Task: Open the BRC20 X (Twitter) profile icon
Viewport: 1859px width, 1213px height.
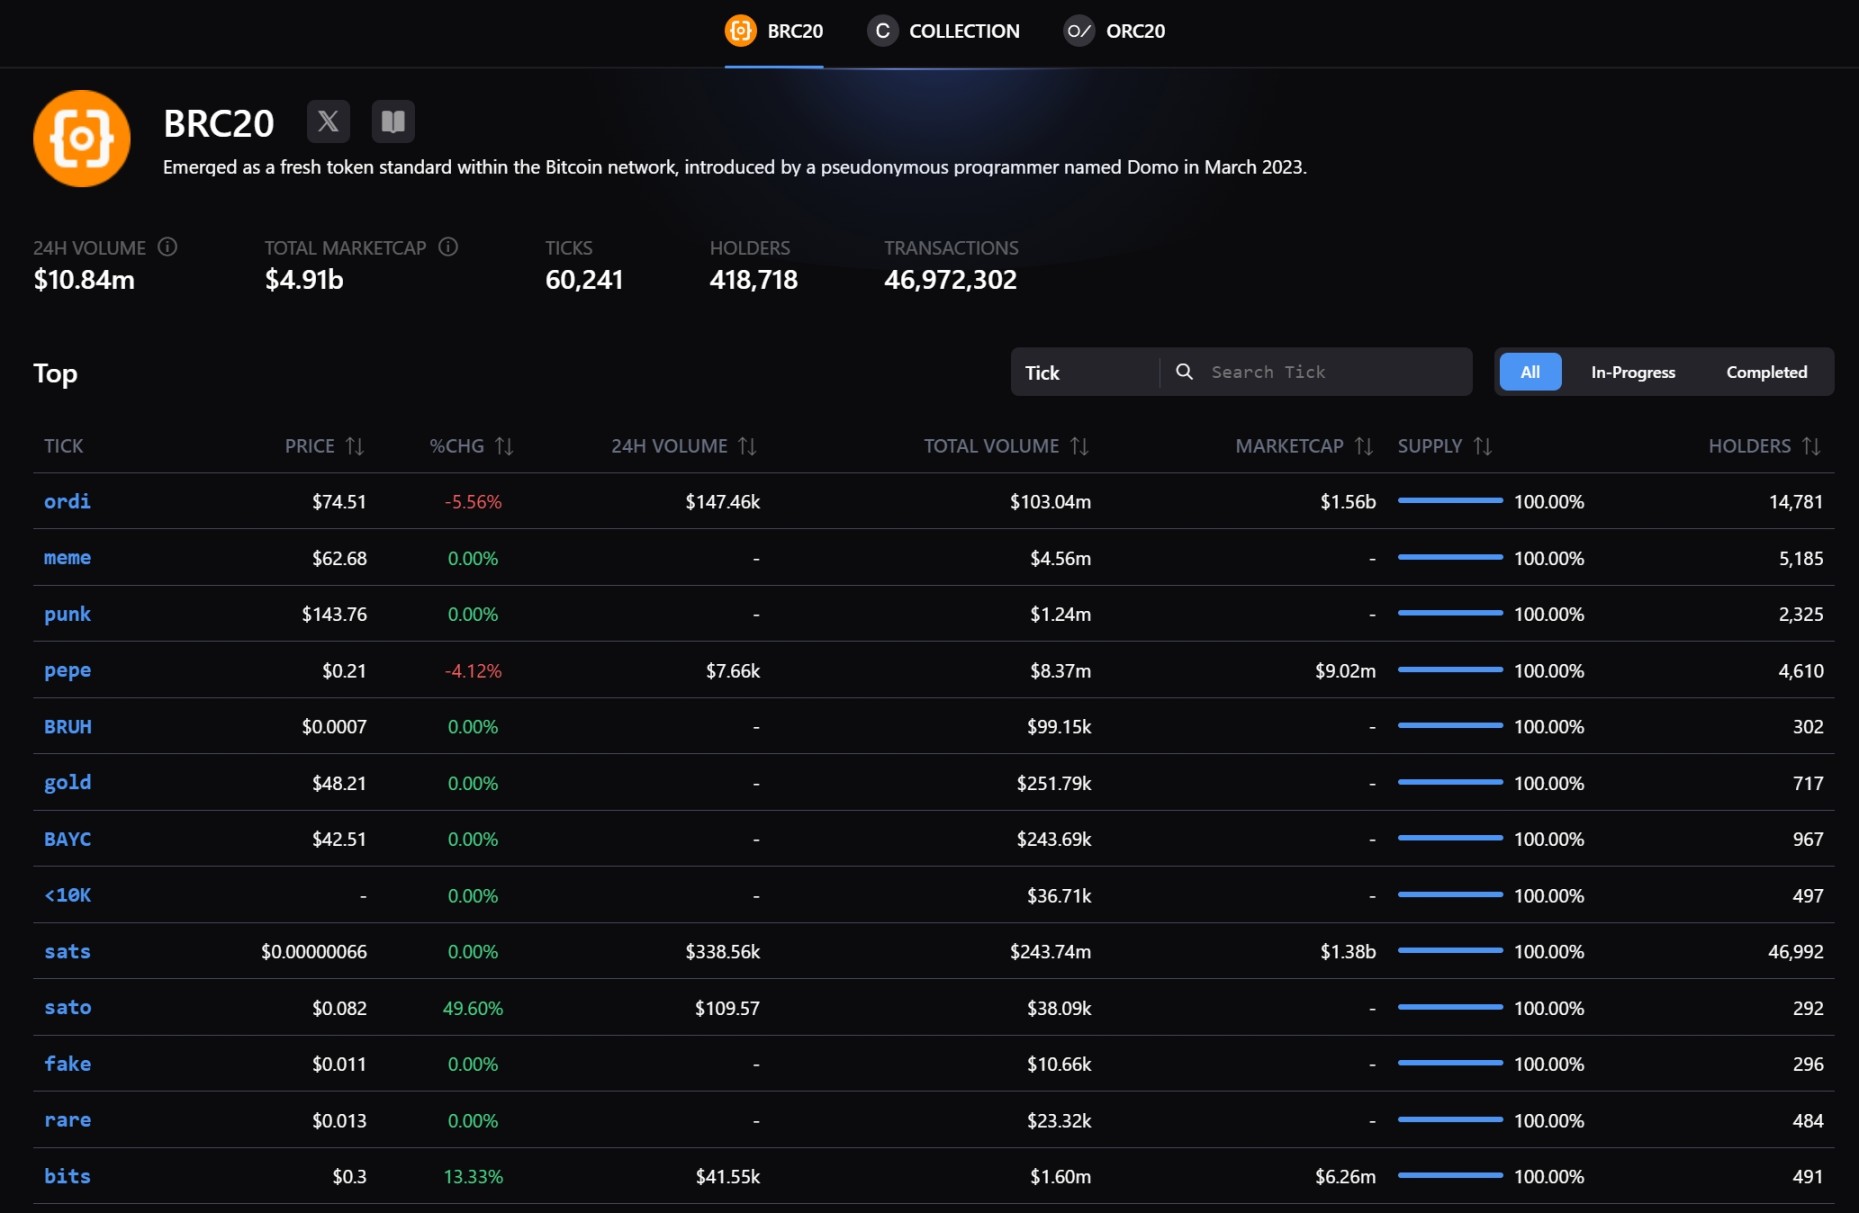Action: click(328, 122)
